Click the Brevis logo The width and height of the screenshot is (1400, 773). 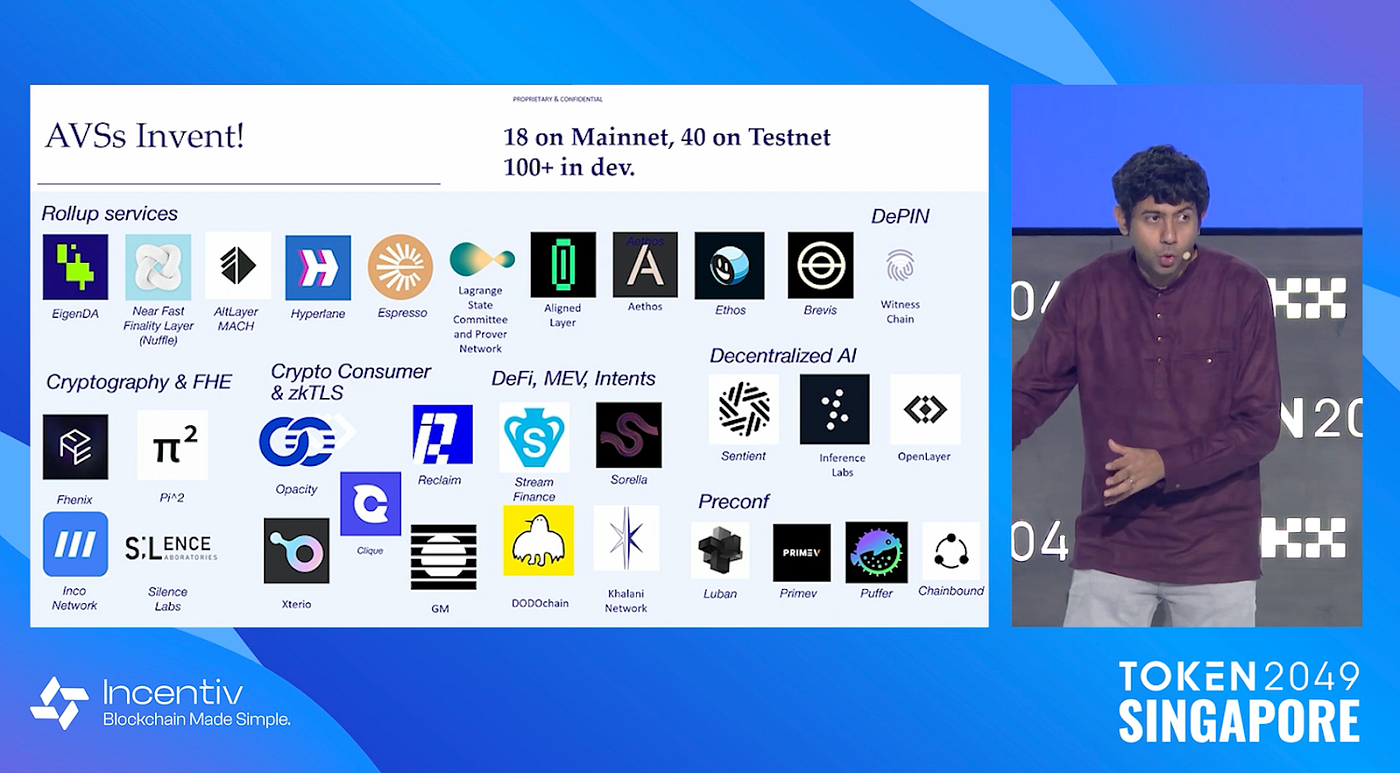(x=821, y=265)
